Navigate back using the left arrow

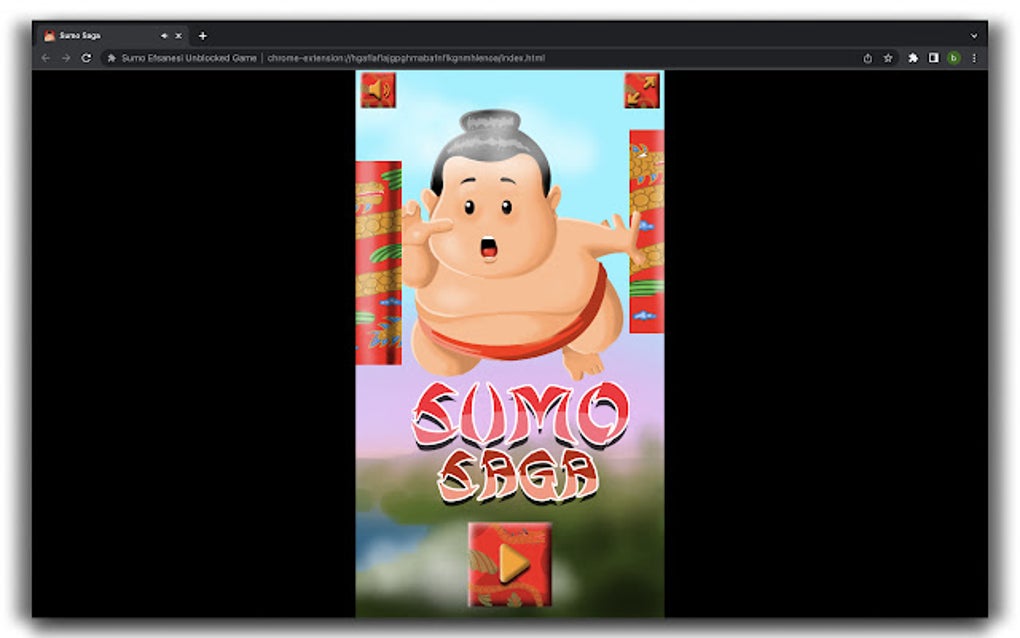click(x=44, y=58)
